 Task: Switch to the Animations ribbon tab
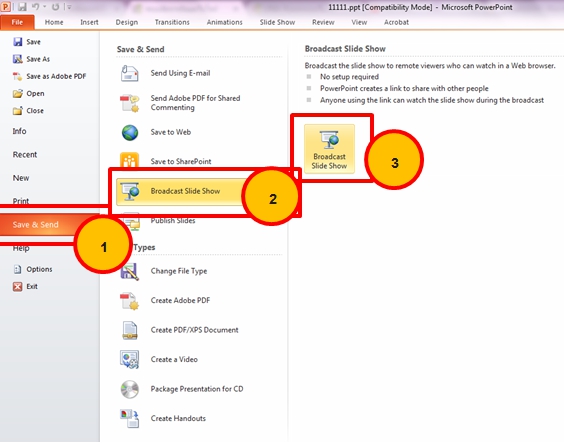(224, 22)
